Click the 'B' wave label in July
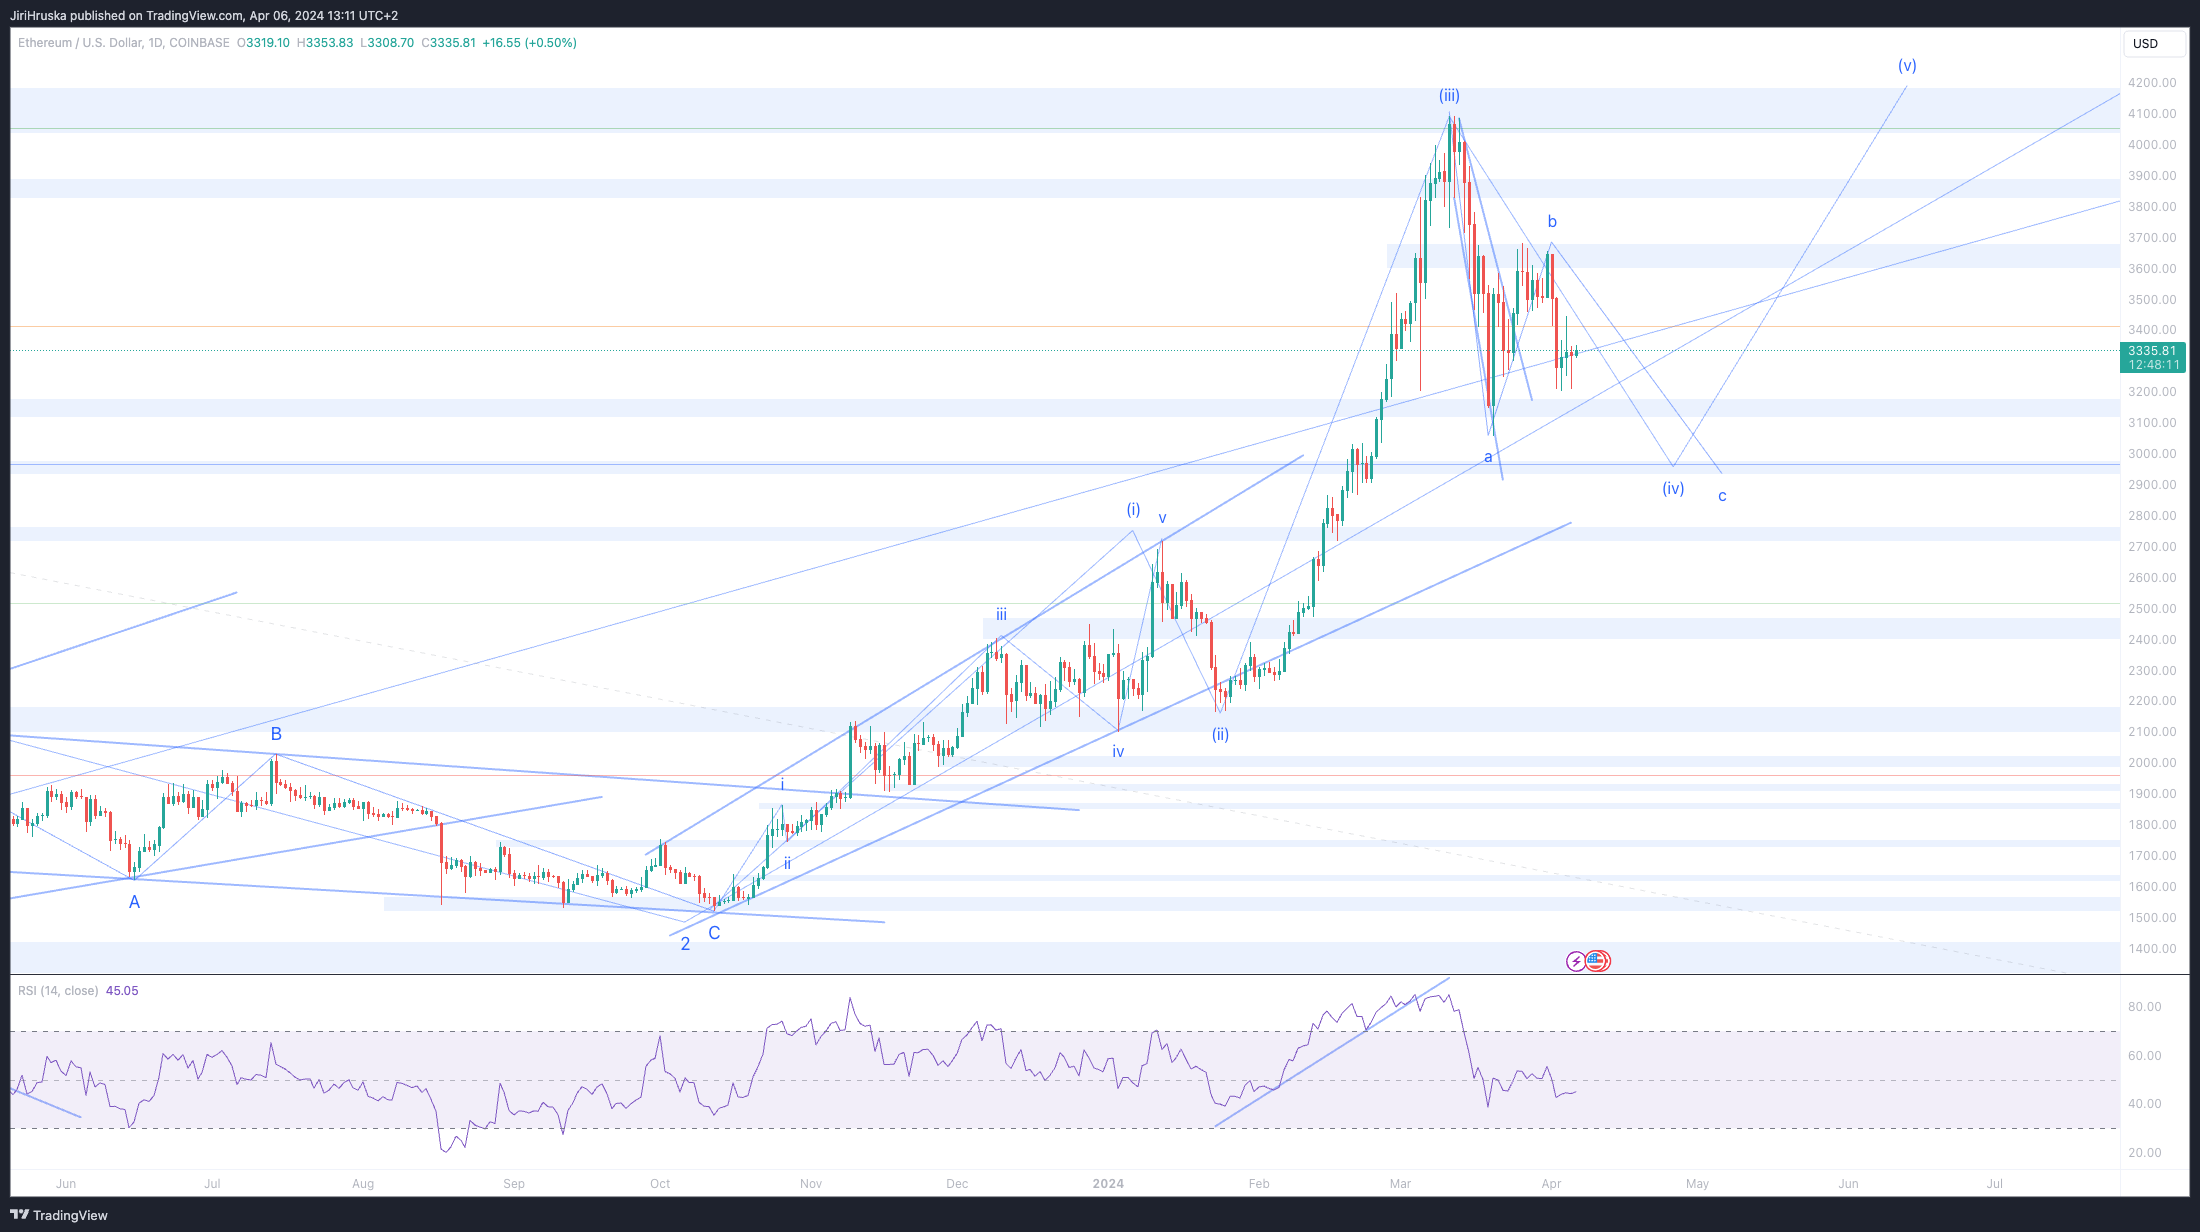The image size is (2200, 1232). (x=276, y=734)
